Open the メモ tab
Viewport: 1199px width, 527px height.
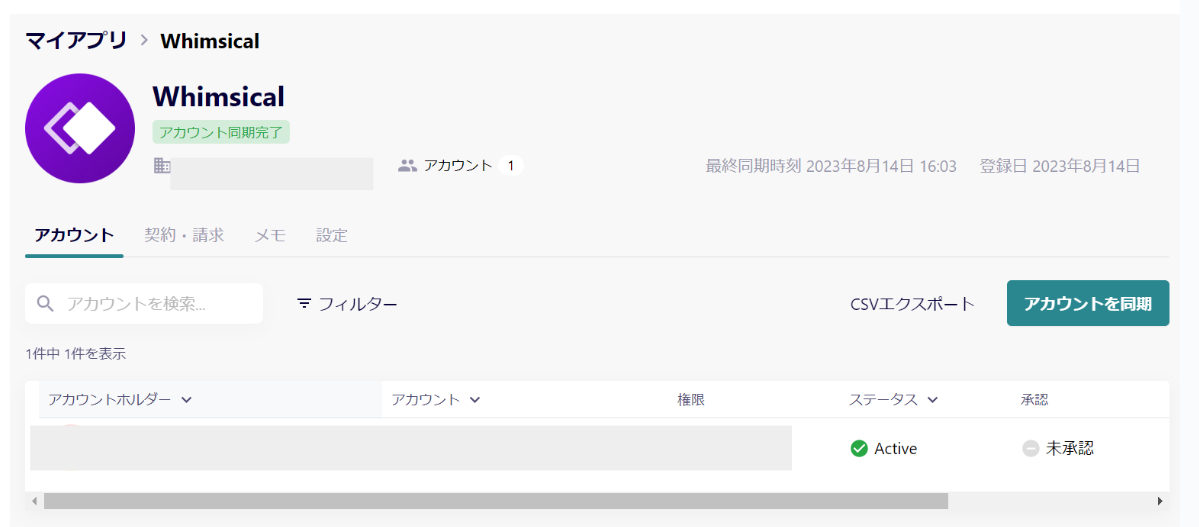[x=270, y=235]
